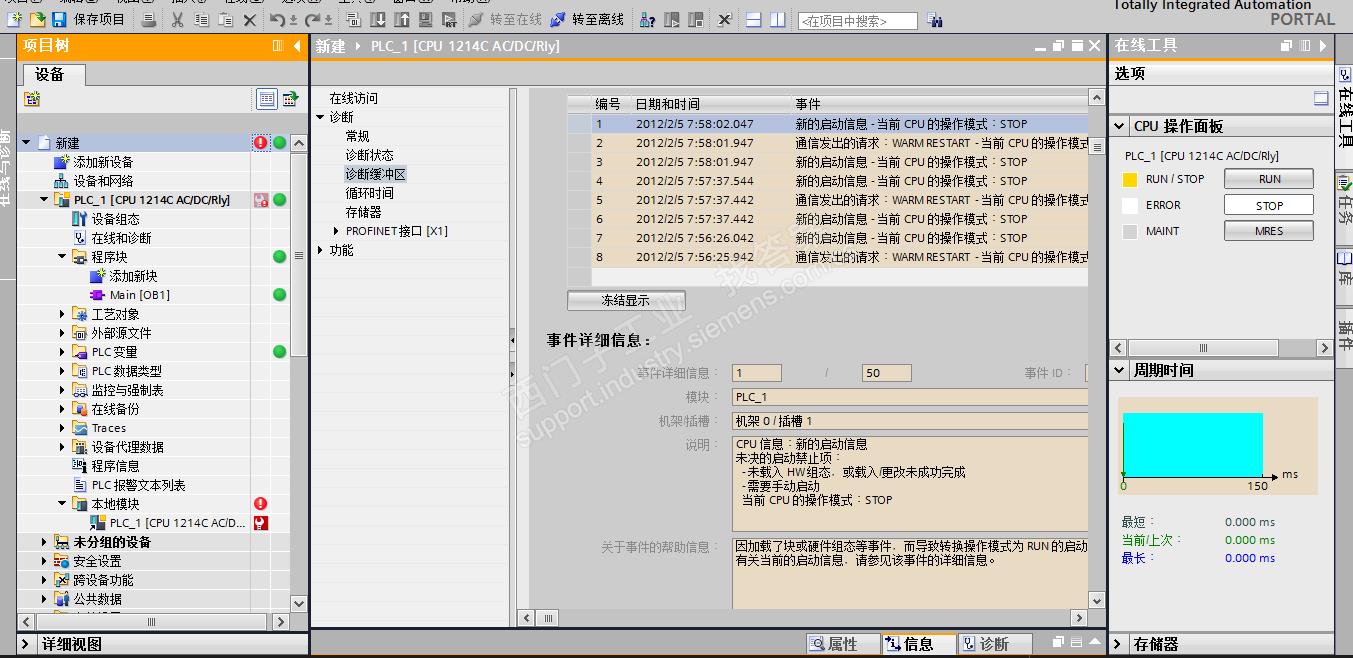Switch to the 任务 side tab
Image resolution: width=1353 pixels, height=658 pixels.
pos(1344,209)
